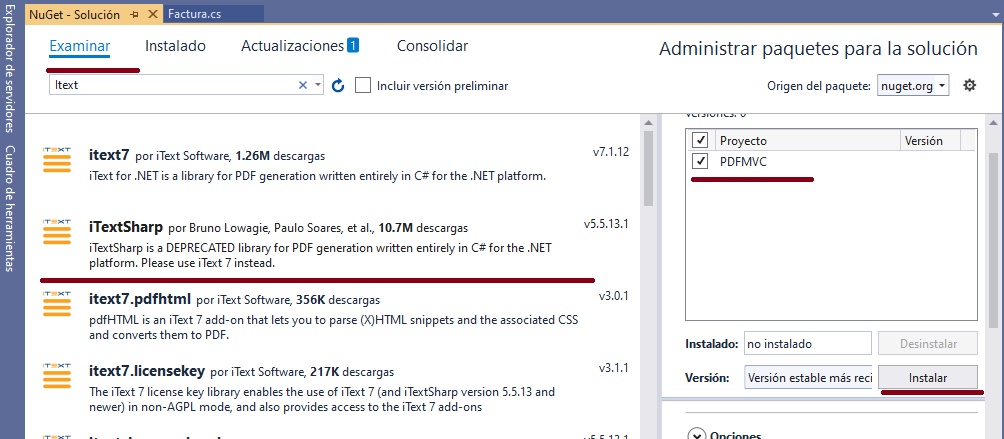
Task: Toggle the select-all Proyecto header checkbox
Action: pos(701,140)
